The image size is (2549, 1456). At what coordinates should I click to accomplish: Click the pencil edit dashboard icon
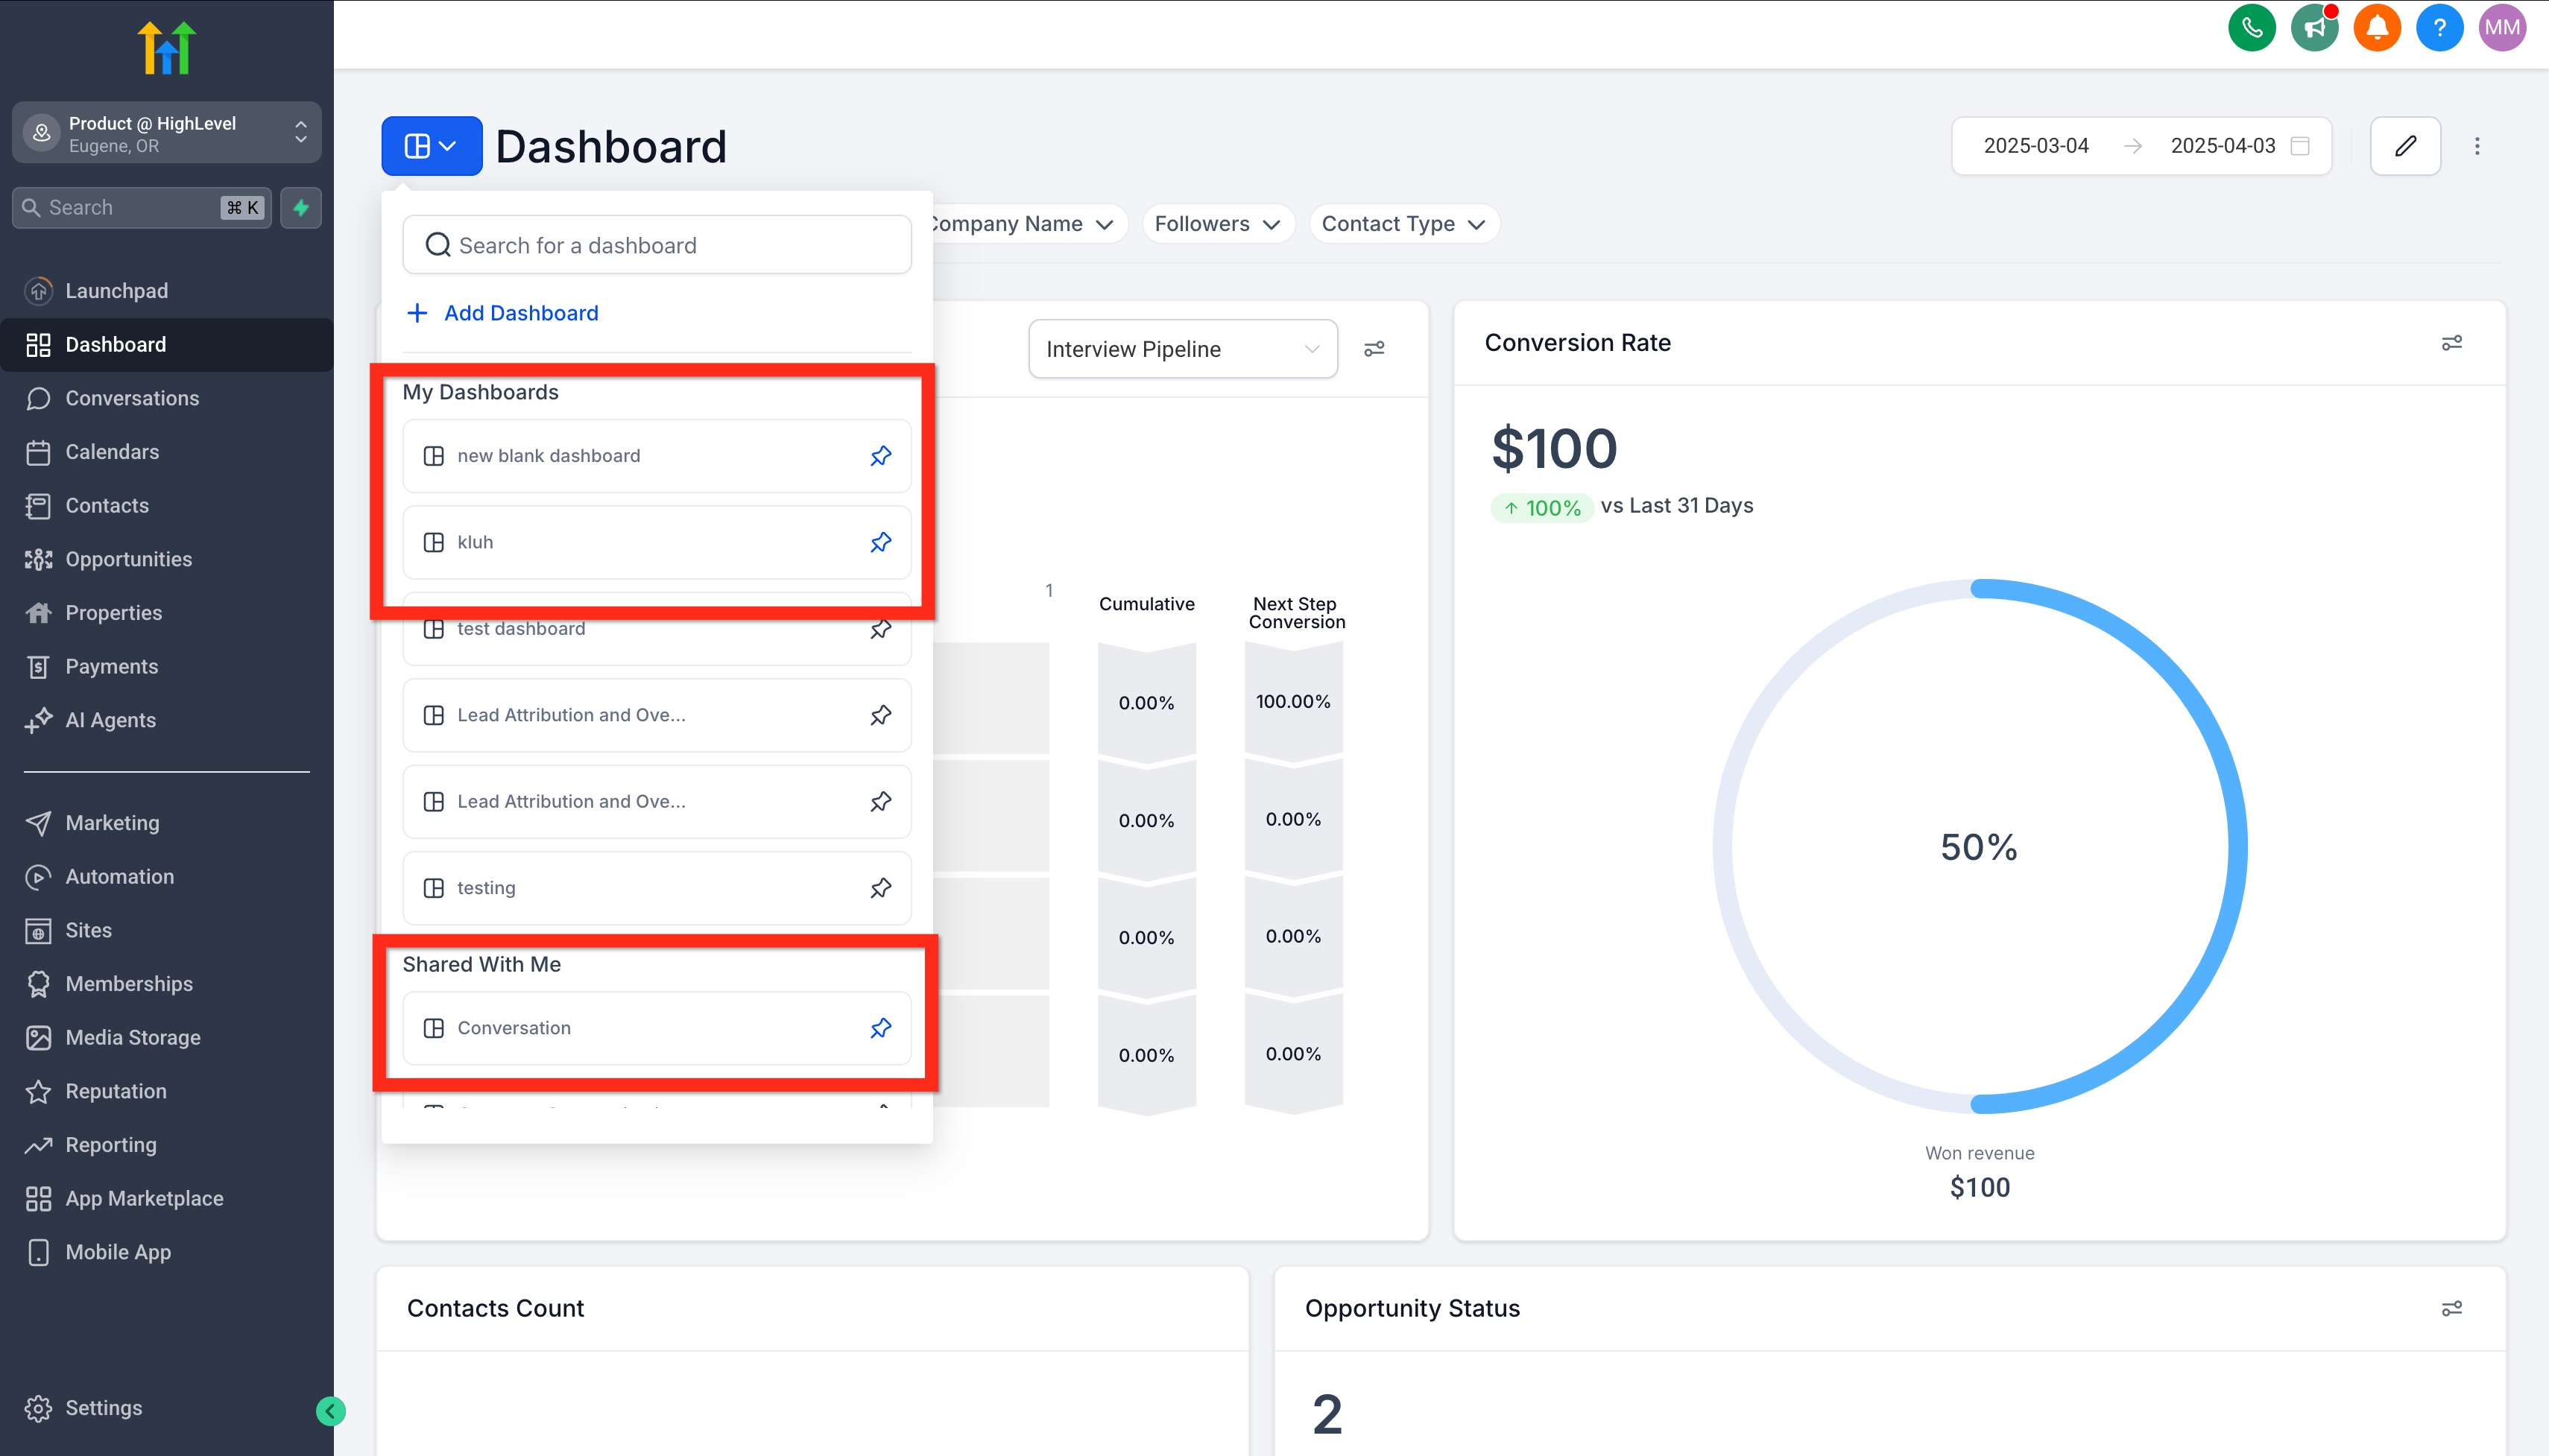2405,146
